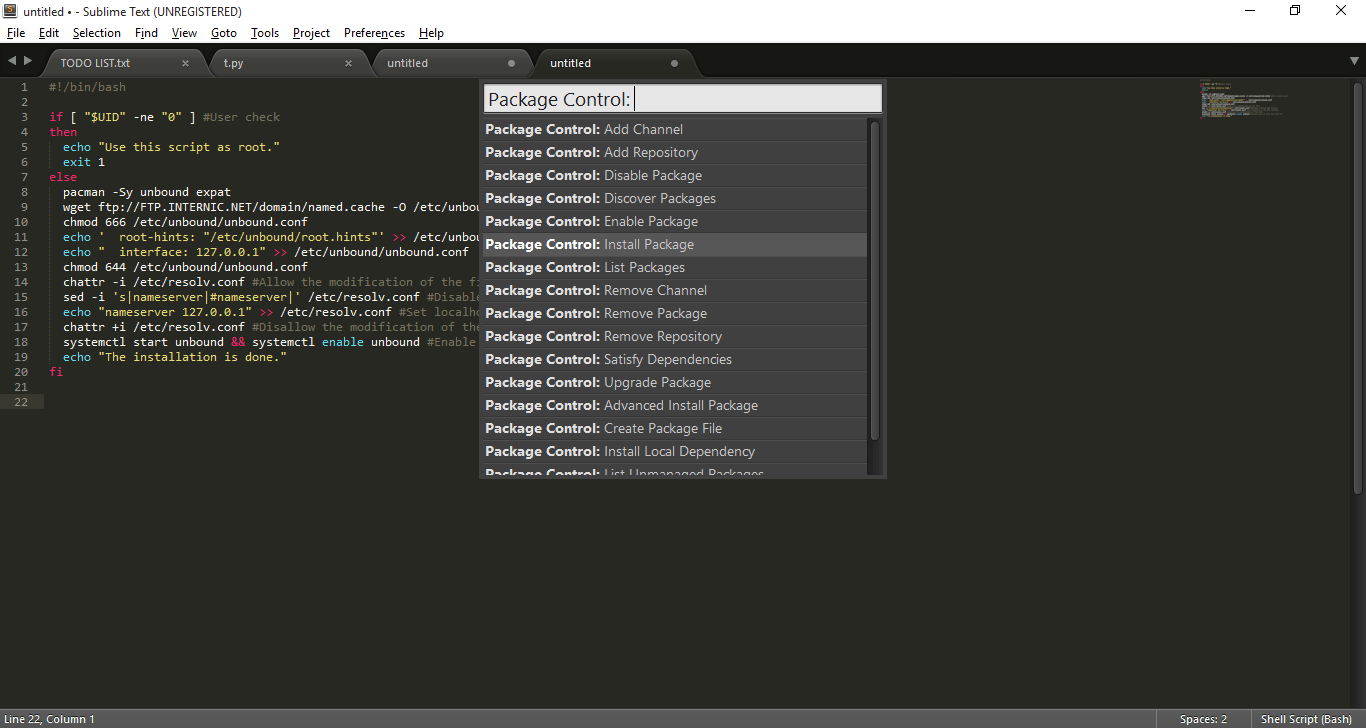Choose Package Control: Add Channel
The height and width of the screenshot is (728, 1366).
coord(675,129)
